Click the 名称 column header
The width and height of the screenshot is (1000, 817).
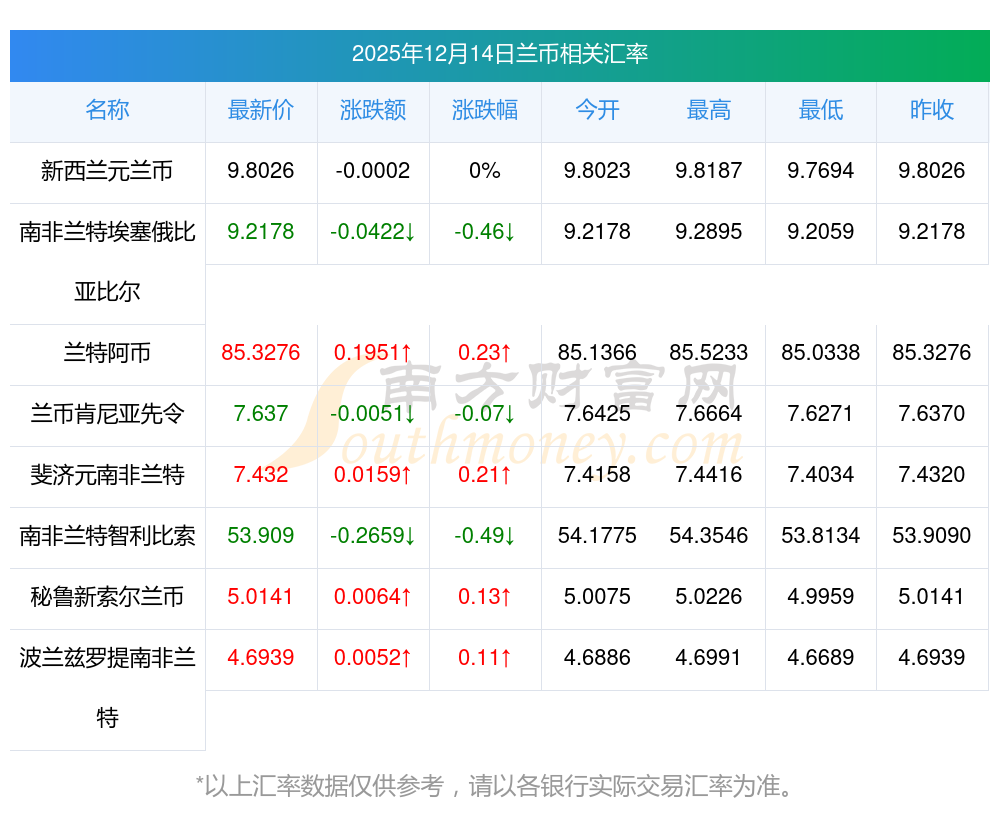pyautogui.click(x=107, y=110)
